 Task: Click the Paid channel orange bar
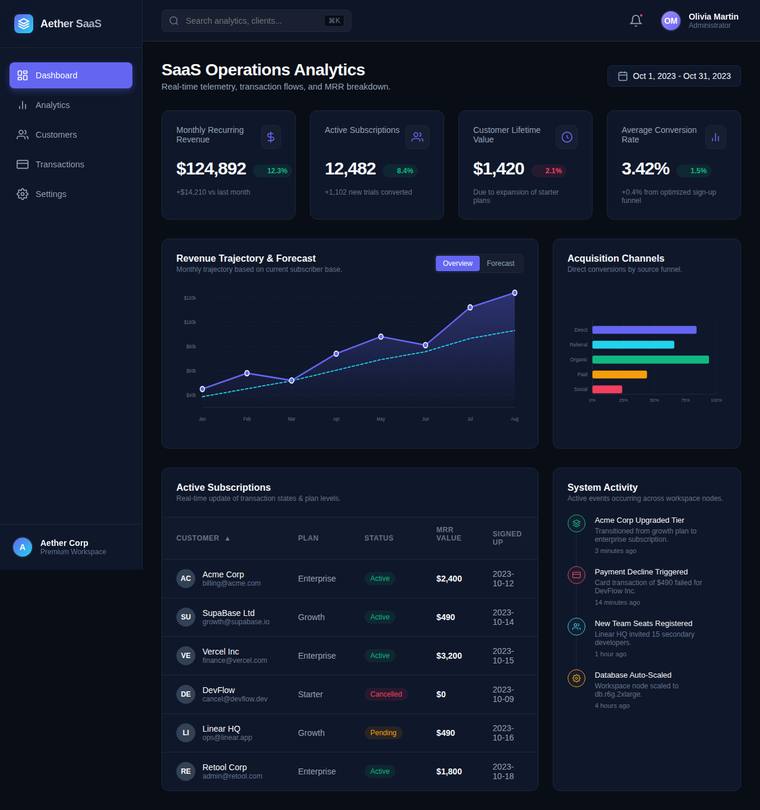point(619,375)
